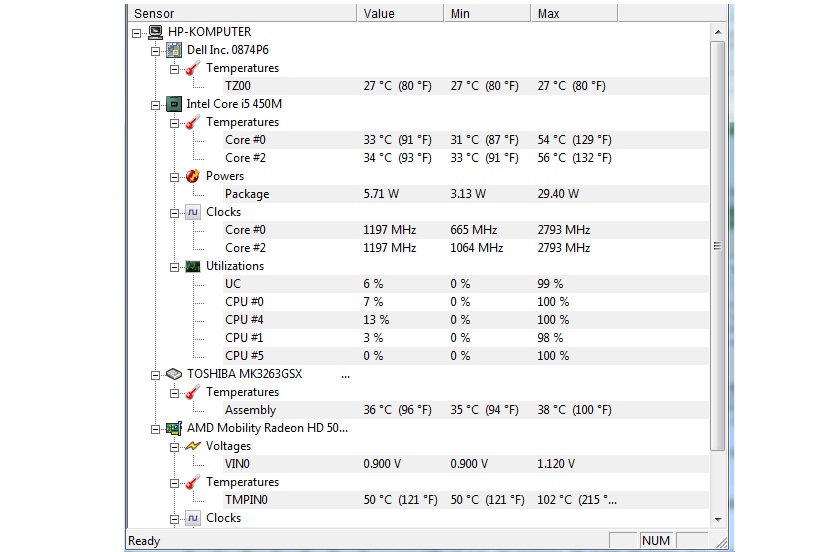Image resolution: width=819 pixels, height=552 pixels.
Task: Click the HP-KOMPUTER computer icon
Action: coord(156,32)
